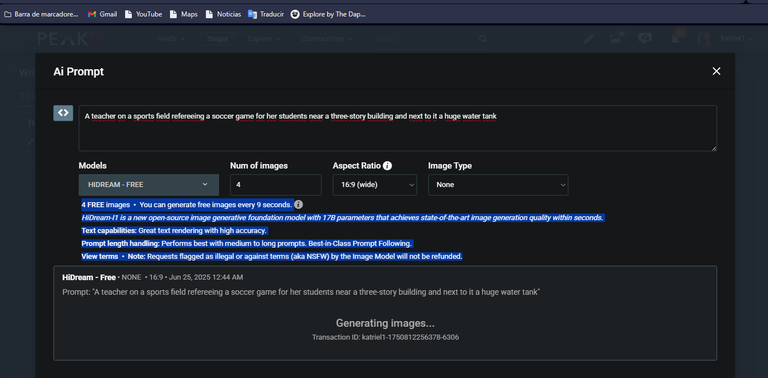
Task: Click the Num of images field
Action: point(276,185)
